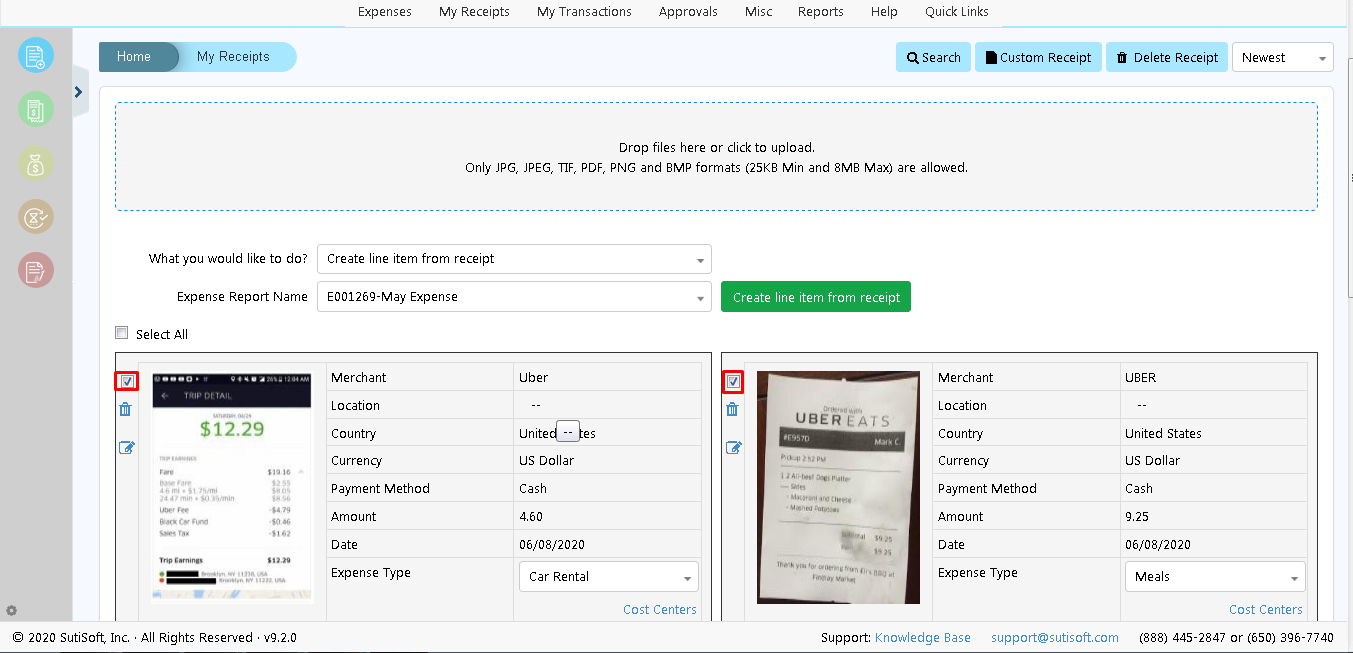This screenshot has height=653, width=1353.
Task: Change the Meals expense type dropdown
Action: click(1214, 576)
